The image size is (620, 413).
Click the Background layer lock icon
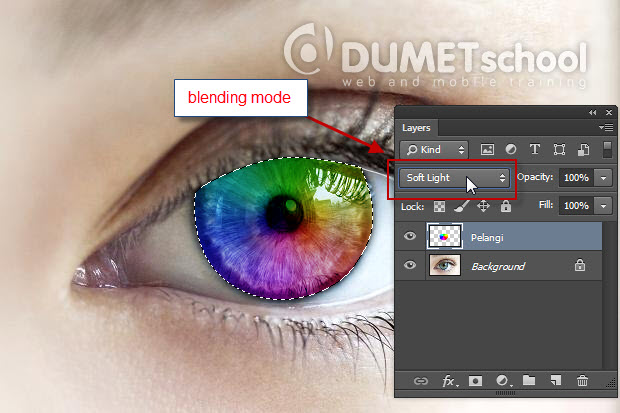coord(580,265)
